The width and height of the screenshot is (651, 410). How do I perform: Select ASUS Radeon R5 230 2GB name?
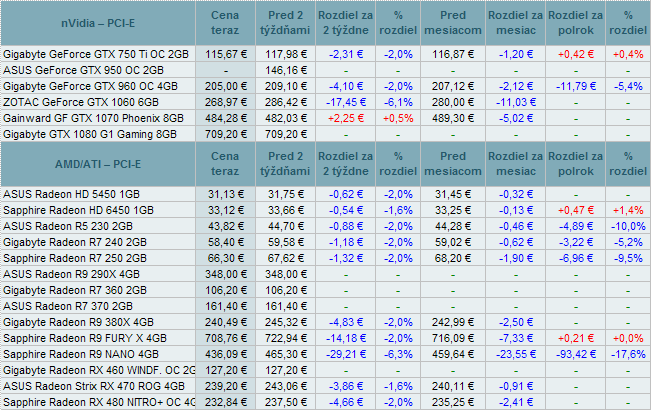[x=68, y=226]
